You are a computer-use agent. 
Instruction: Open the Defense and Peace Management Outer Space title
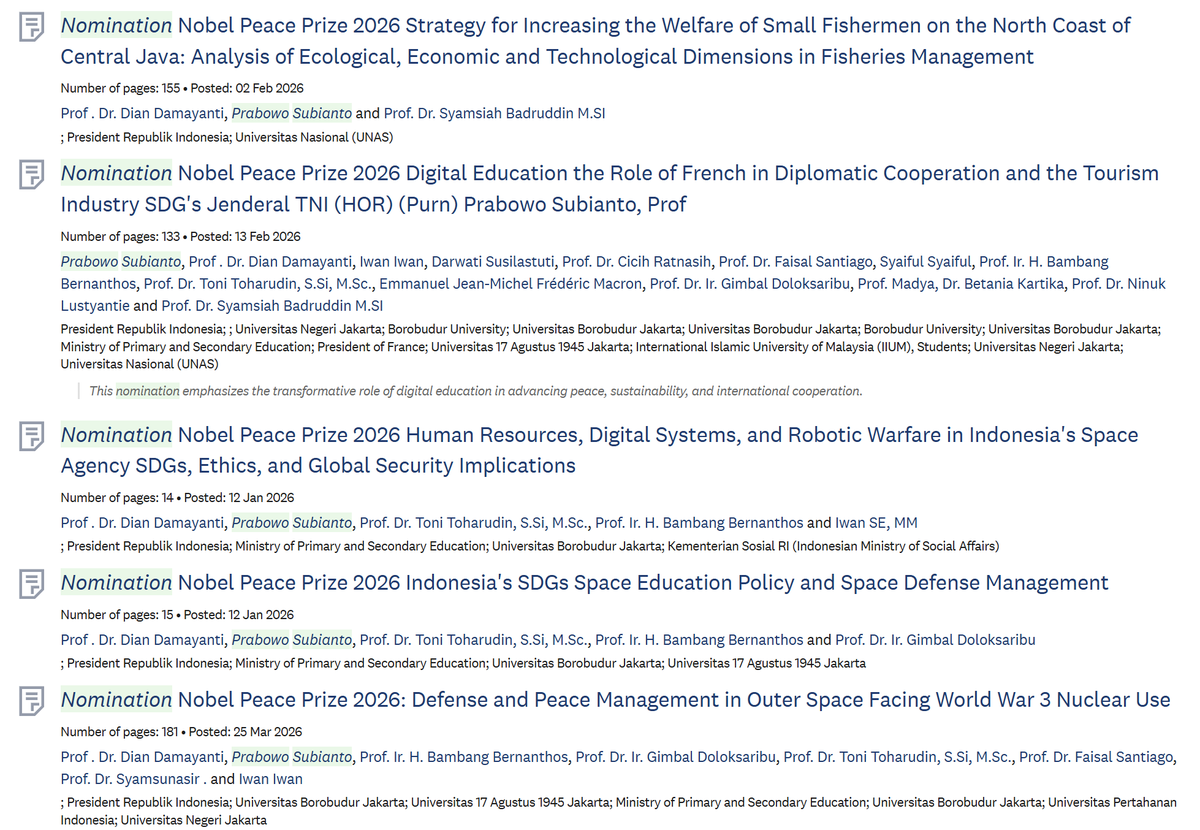point(616,700)
